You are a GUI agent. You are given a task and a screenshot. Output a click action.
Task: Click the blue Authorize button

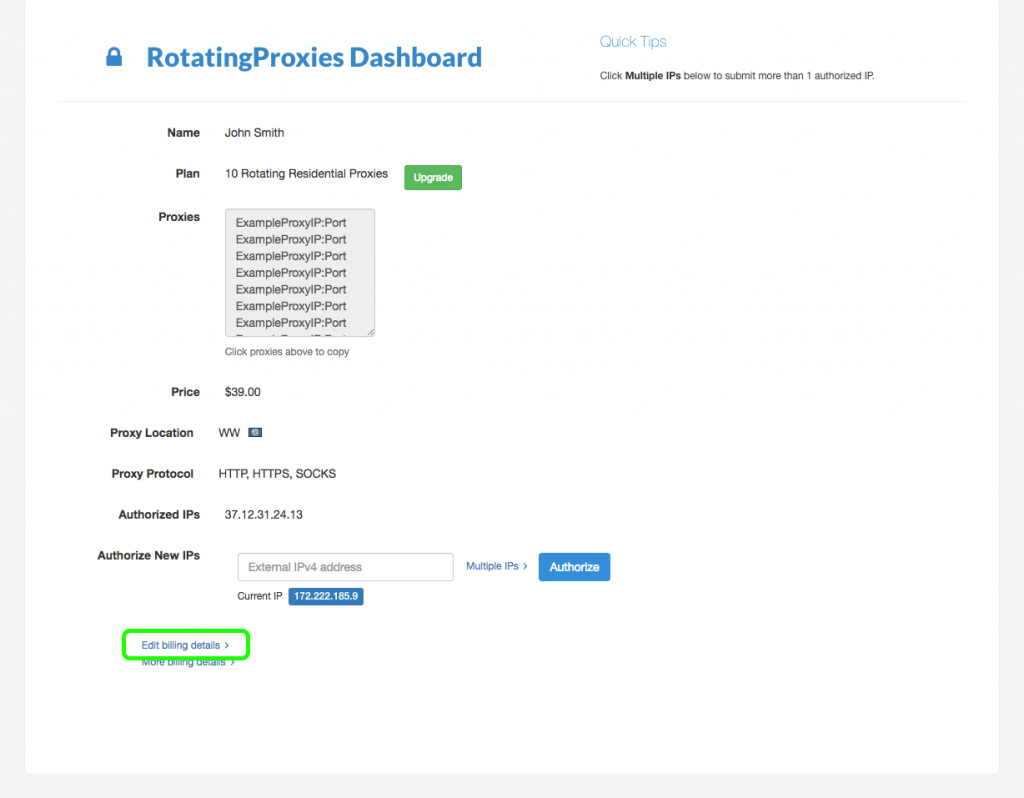pos(574,567)
